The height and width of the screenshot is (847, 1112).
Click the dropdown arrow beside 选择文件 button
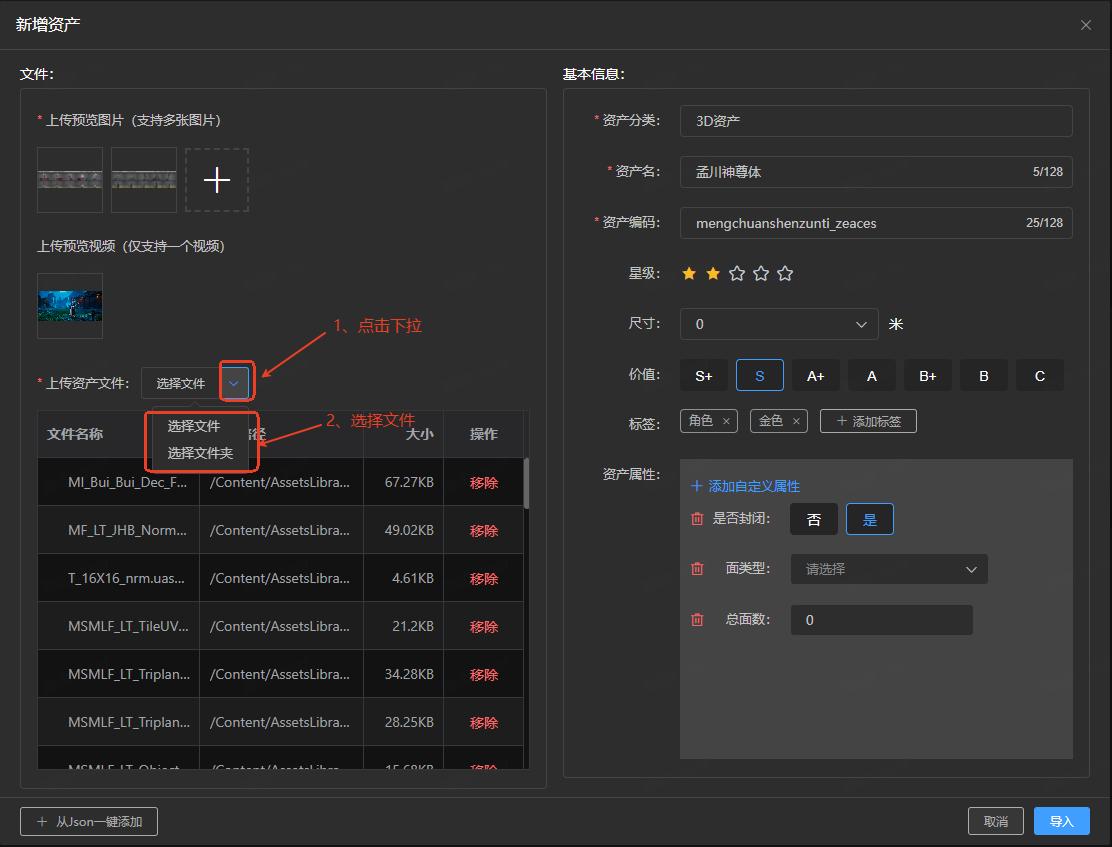[x=234, y=383]
